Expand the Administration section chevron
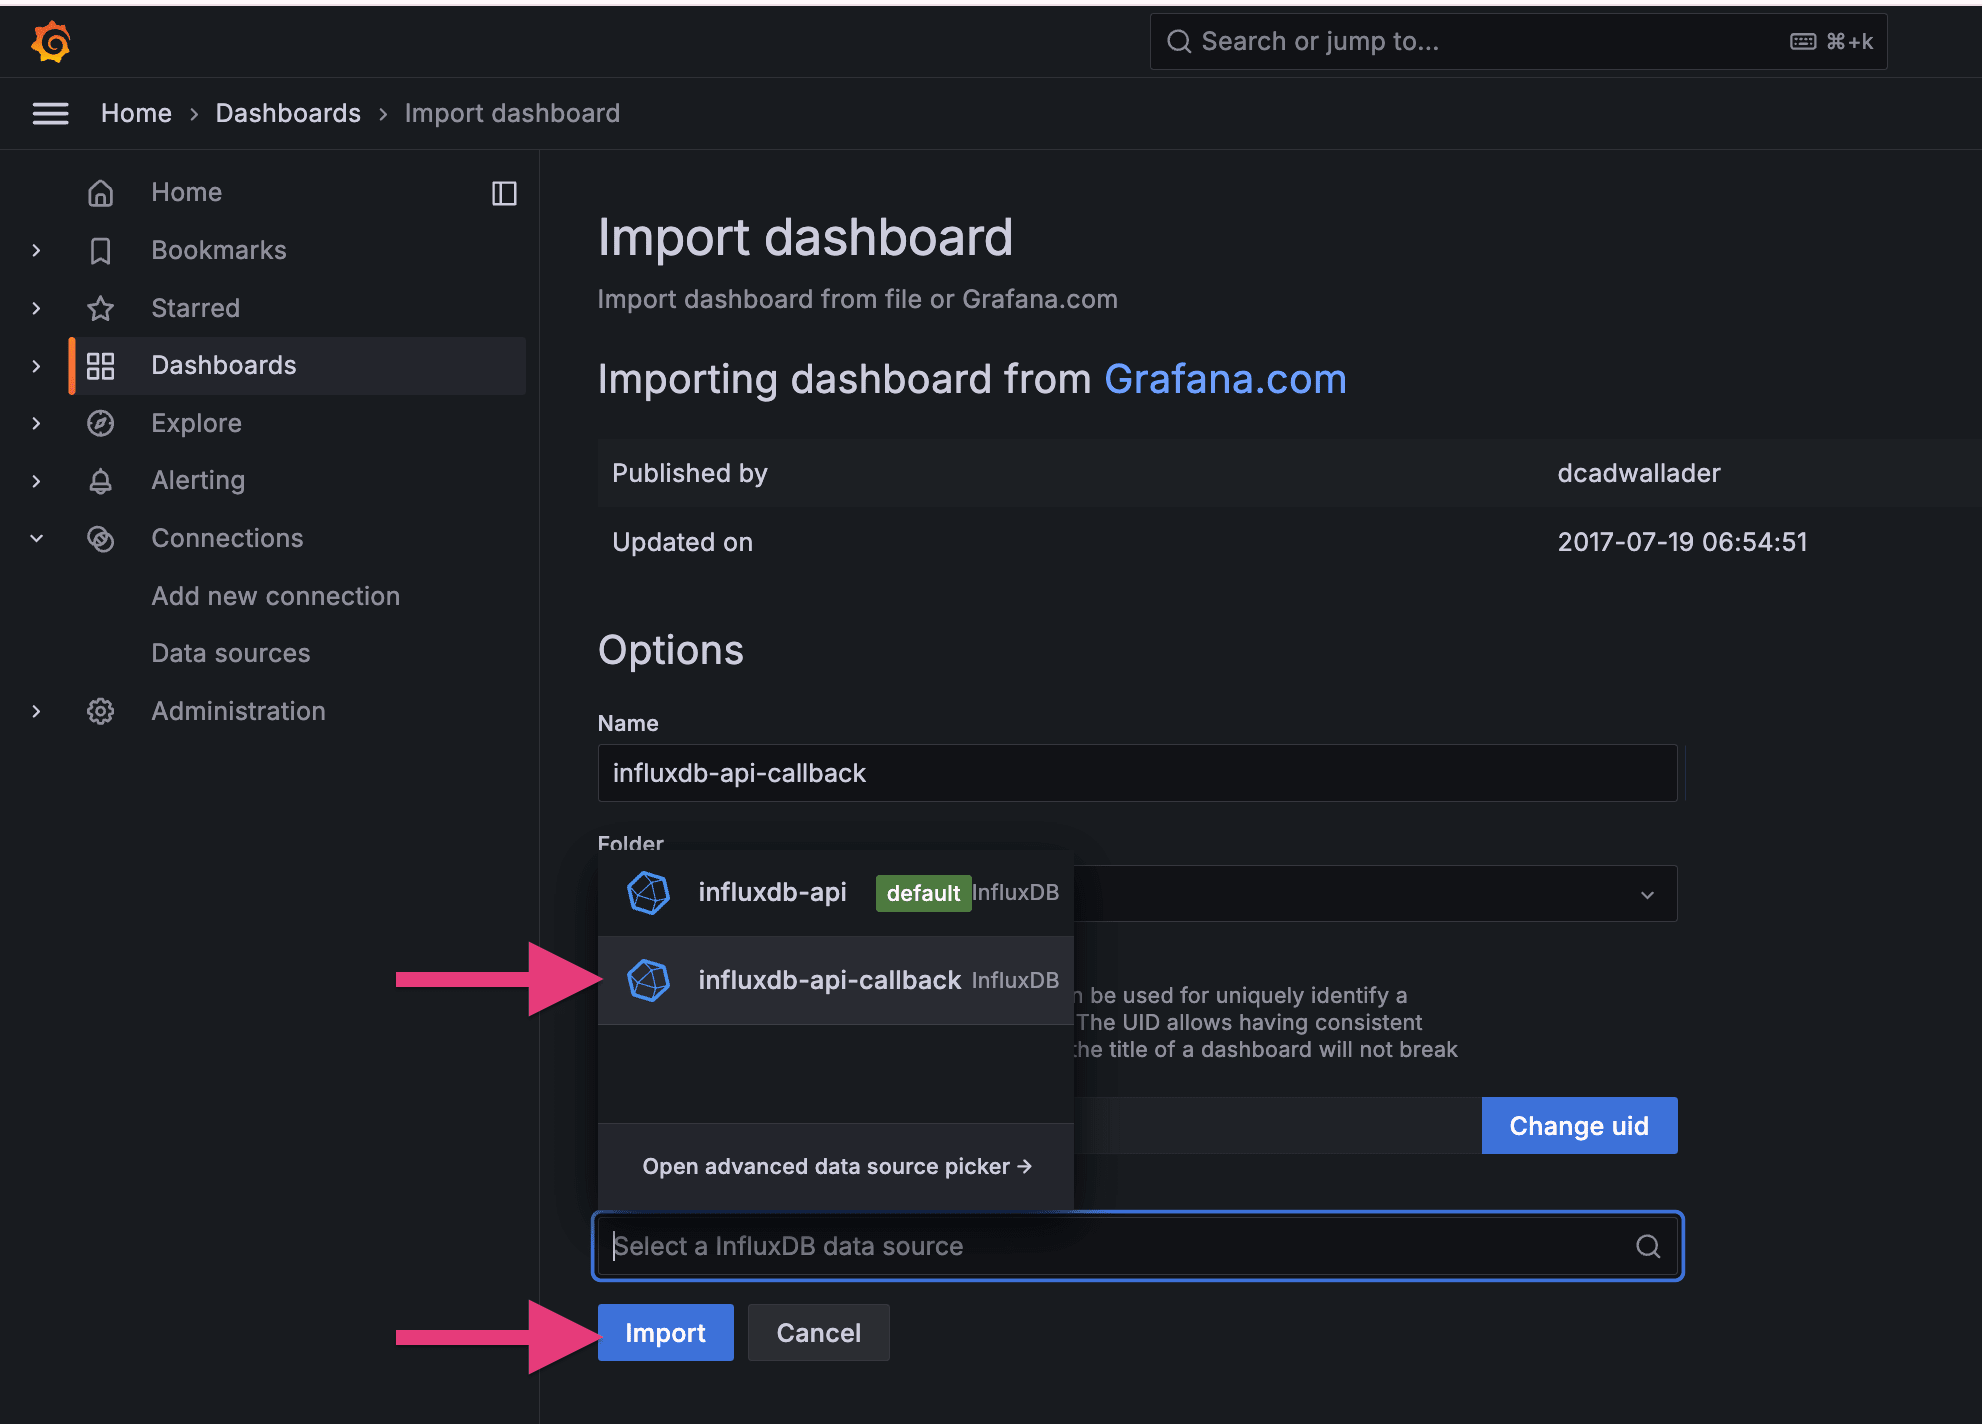 pyautogui.click(x=36, y=711)
